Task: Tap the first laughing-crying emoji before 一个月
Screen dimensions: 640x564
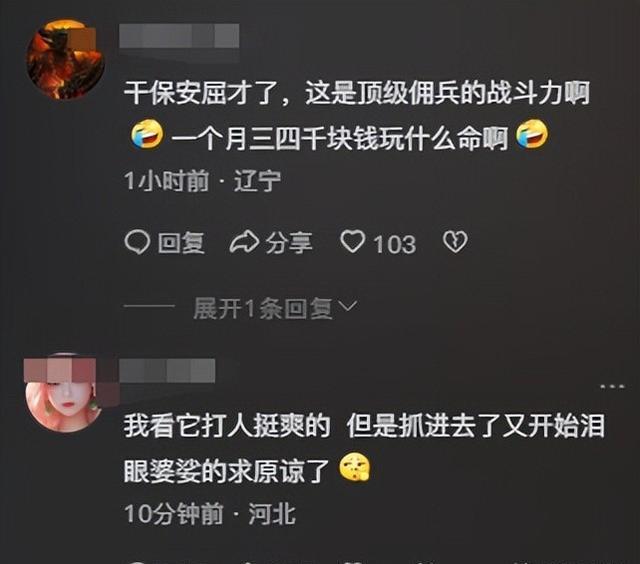Action: [147, 135]
